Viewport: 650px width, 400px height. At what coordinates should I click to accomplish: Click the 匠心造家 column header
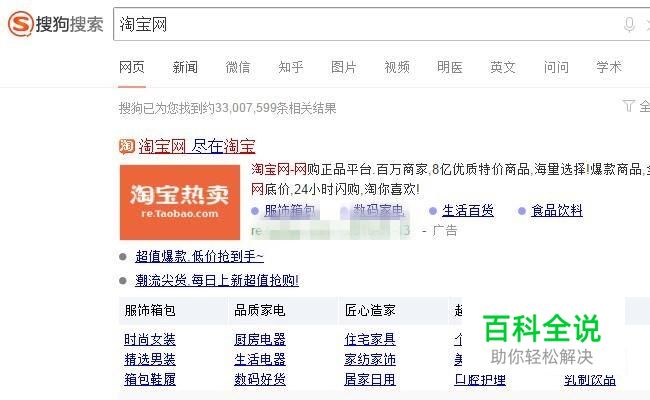tap(370, 310)
